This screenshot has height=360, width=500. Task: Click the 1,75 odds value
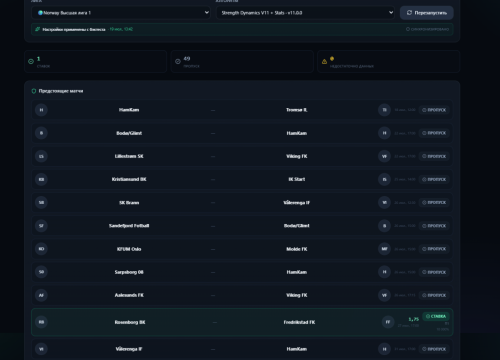point(414,319)
